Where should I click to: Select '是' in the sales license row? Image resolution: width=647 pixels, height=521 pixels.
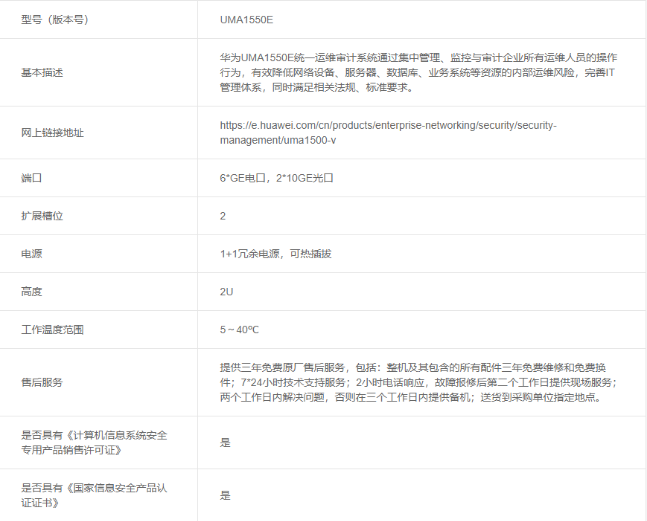(225, 443)
